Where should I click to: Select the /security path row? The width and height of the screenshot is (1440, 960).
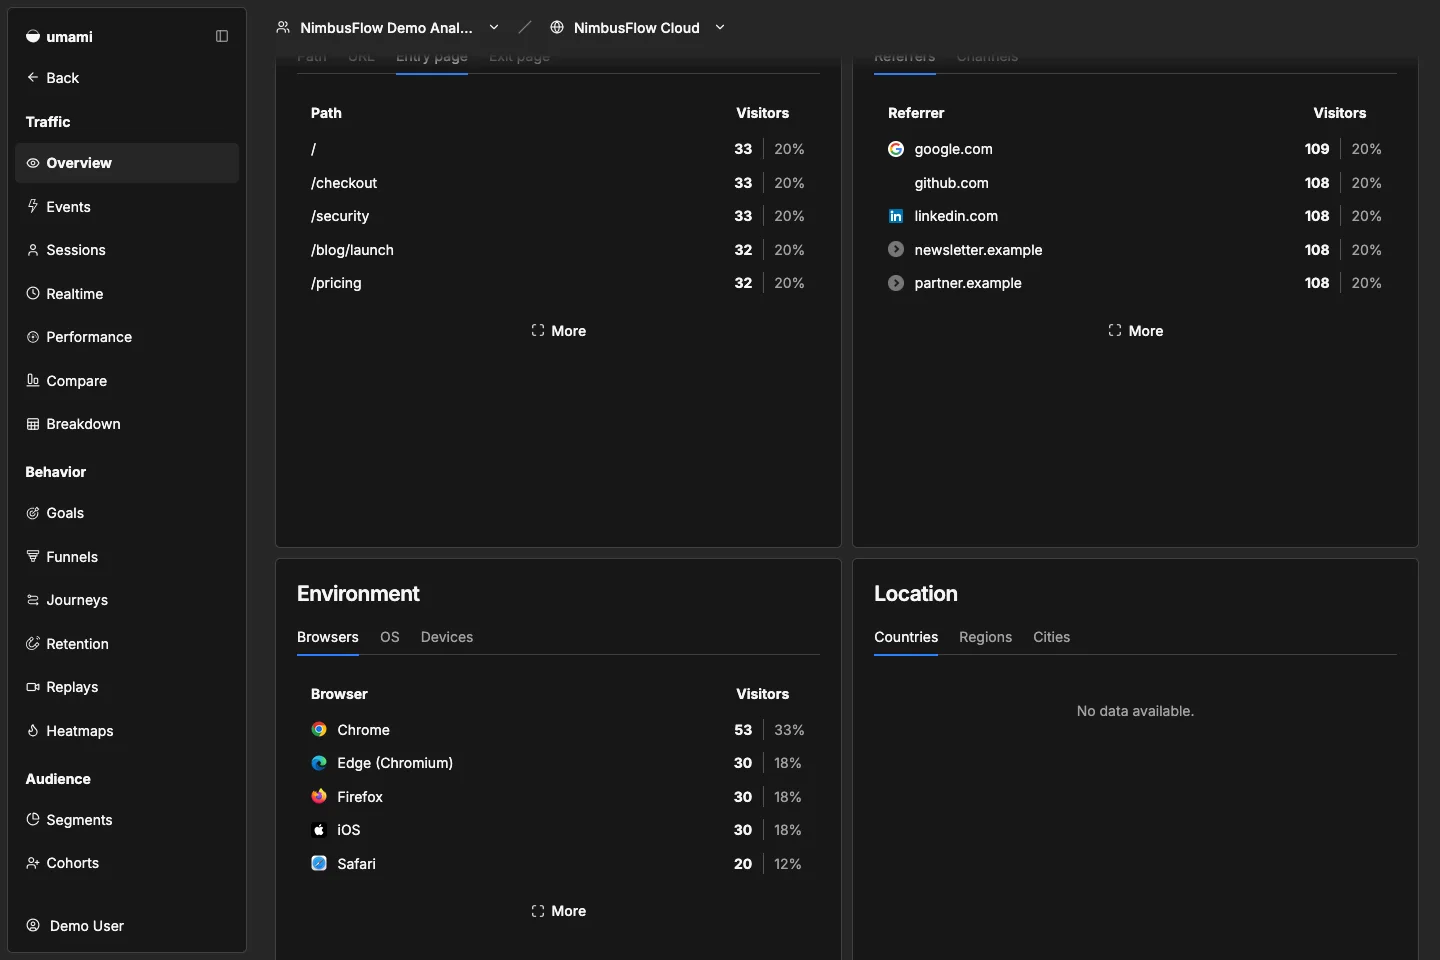tap(558, 216)
